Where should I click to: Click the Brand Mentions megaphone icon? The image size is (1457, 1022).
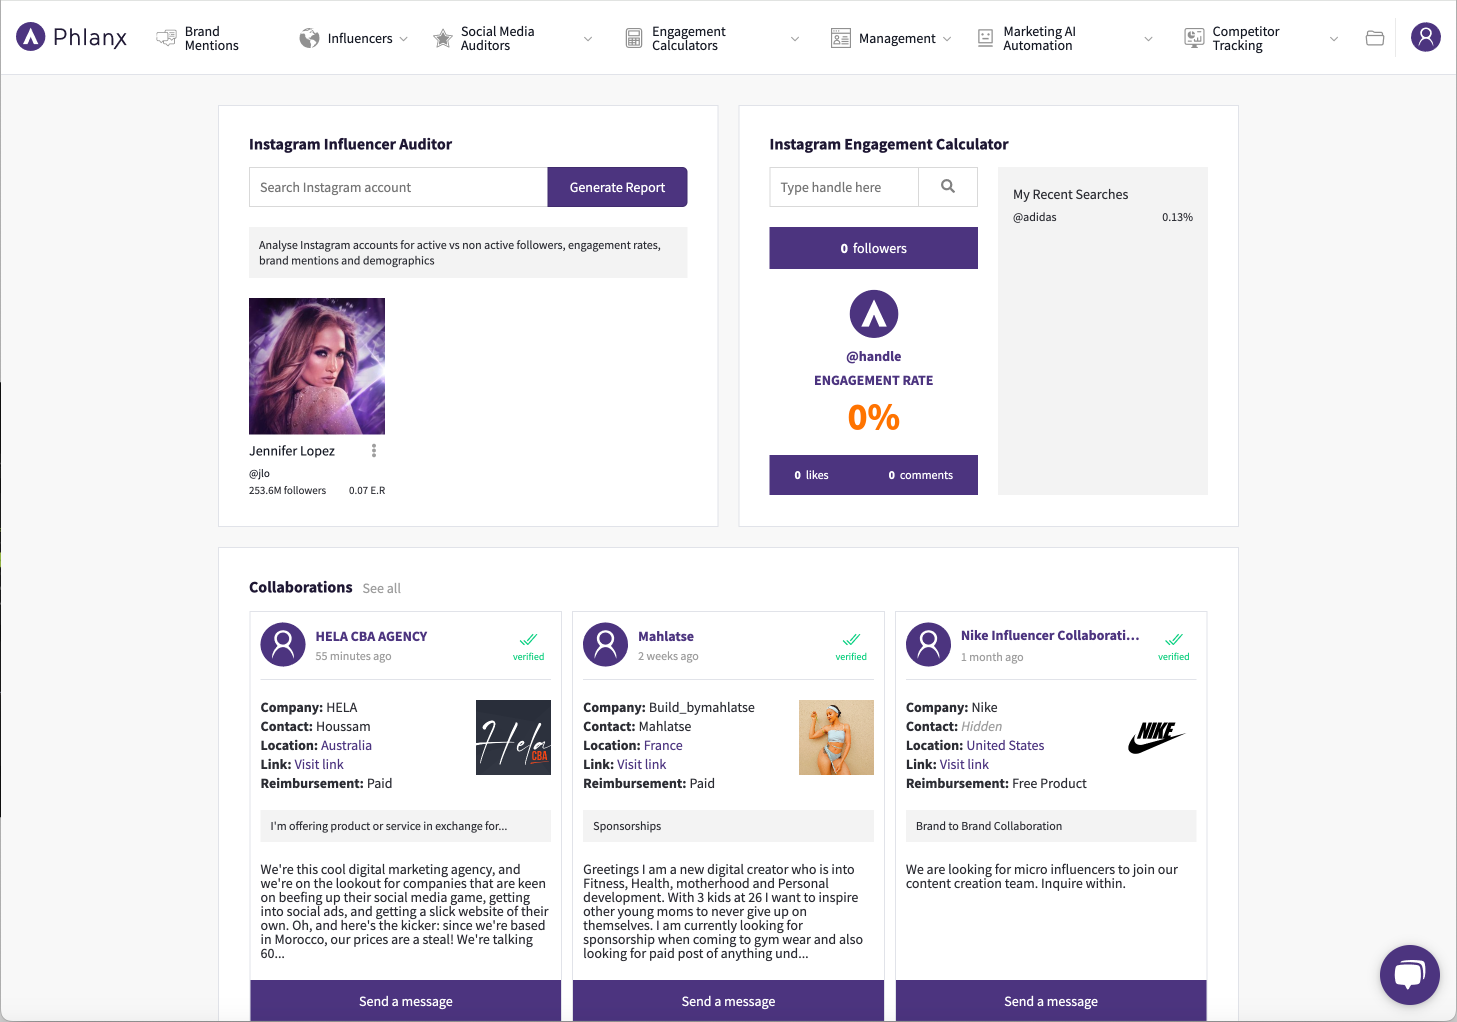166,38
